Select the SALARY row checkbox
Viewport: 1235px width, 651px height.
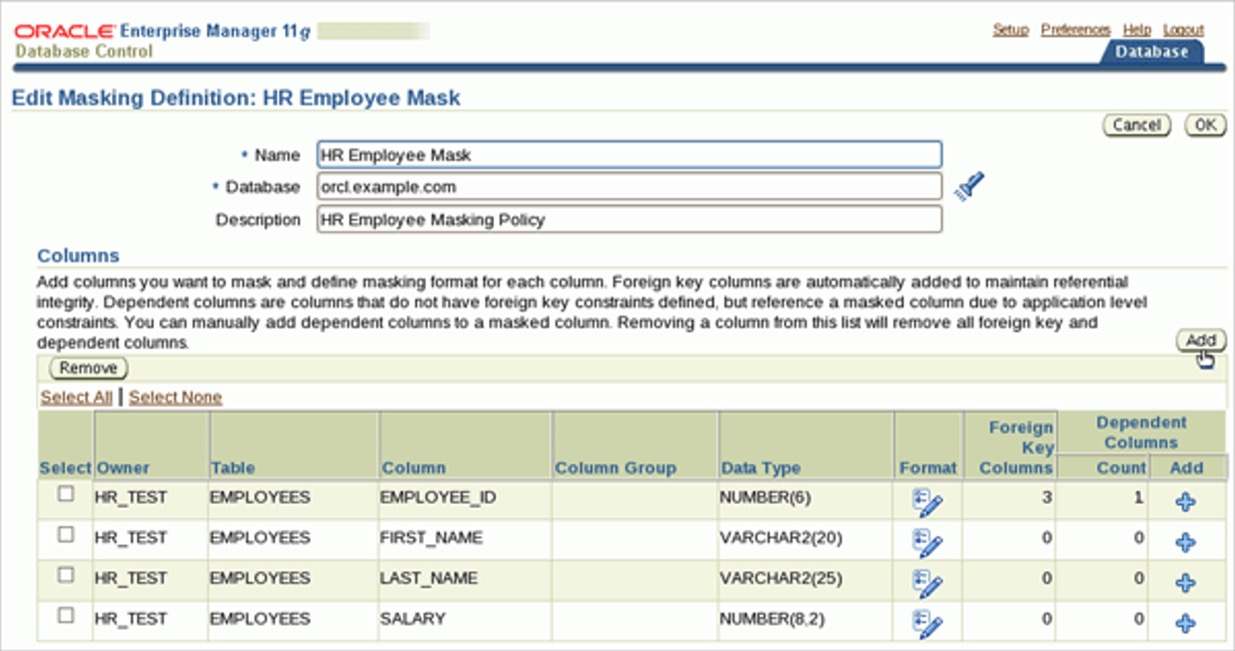pyautogui.click(x=66, y=616)
